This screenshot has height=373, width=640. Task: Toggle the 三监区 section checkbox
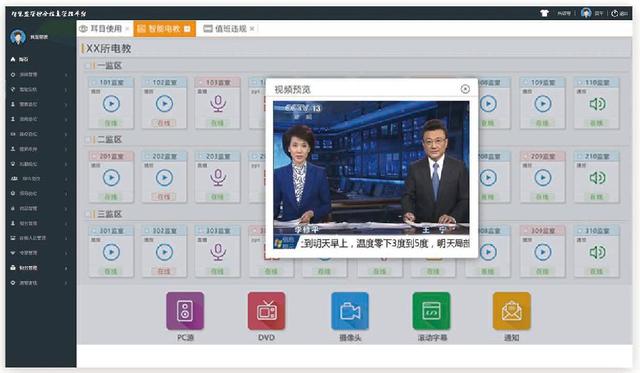click(88, 214)
